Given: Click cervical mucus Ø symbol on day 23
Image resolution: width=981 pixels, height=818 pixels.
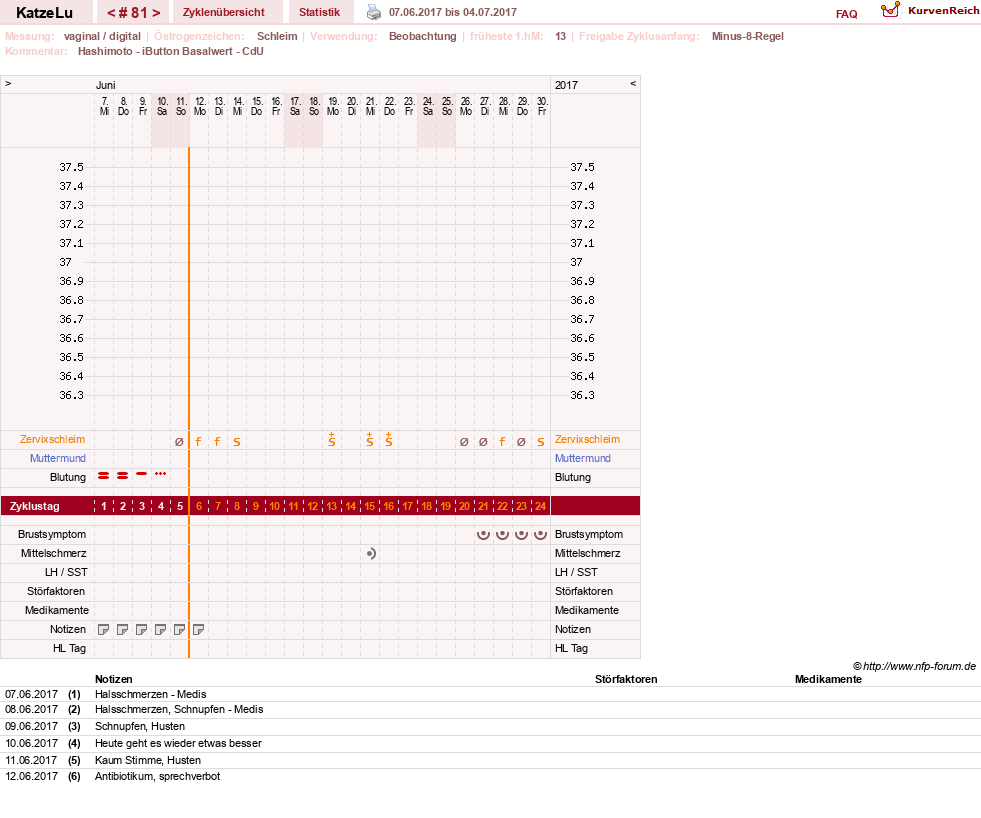Looking at the screenshot, I should coord(521,442).
